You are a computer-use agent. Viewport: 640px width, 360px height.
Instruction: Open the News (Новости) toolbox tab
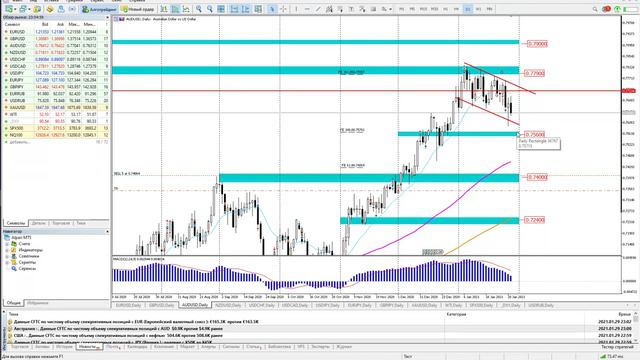click(89, 347)
